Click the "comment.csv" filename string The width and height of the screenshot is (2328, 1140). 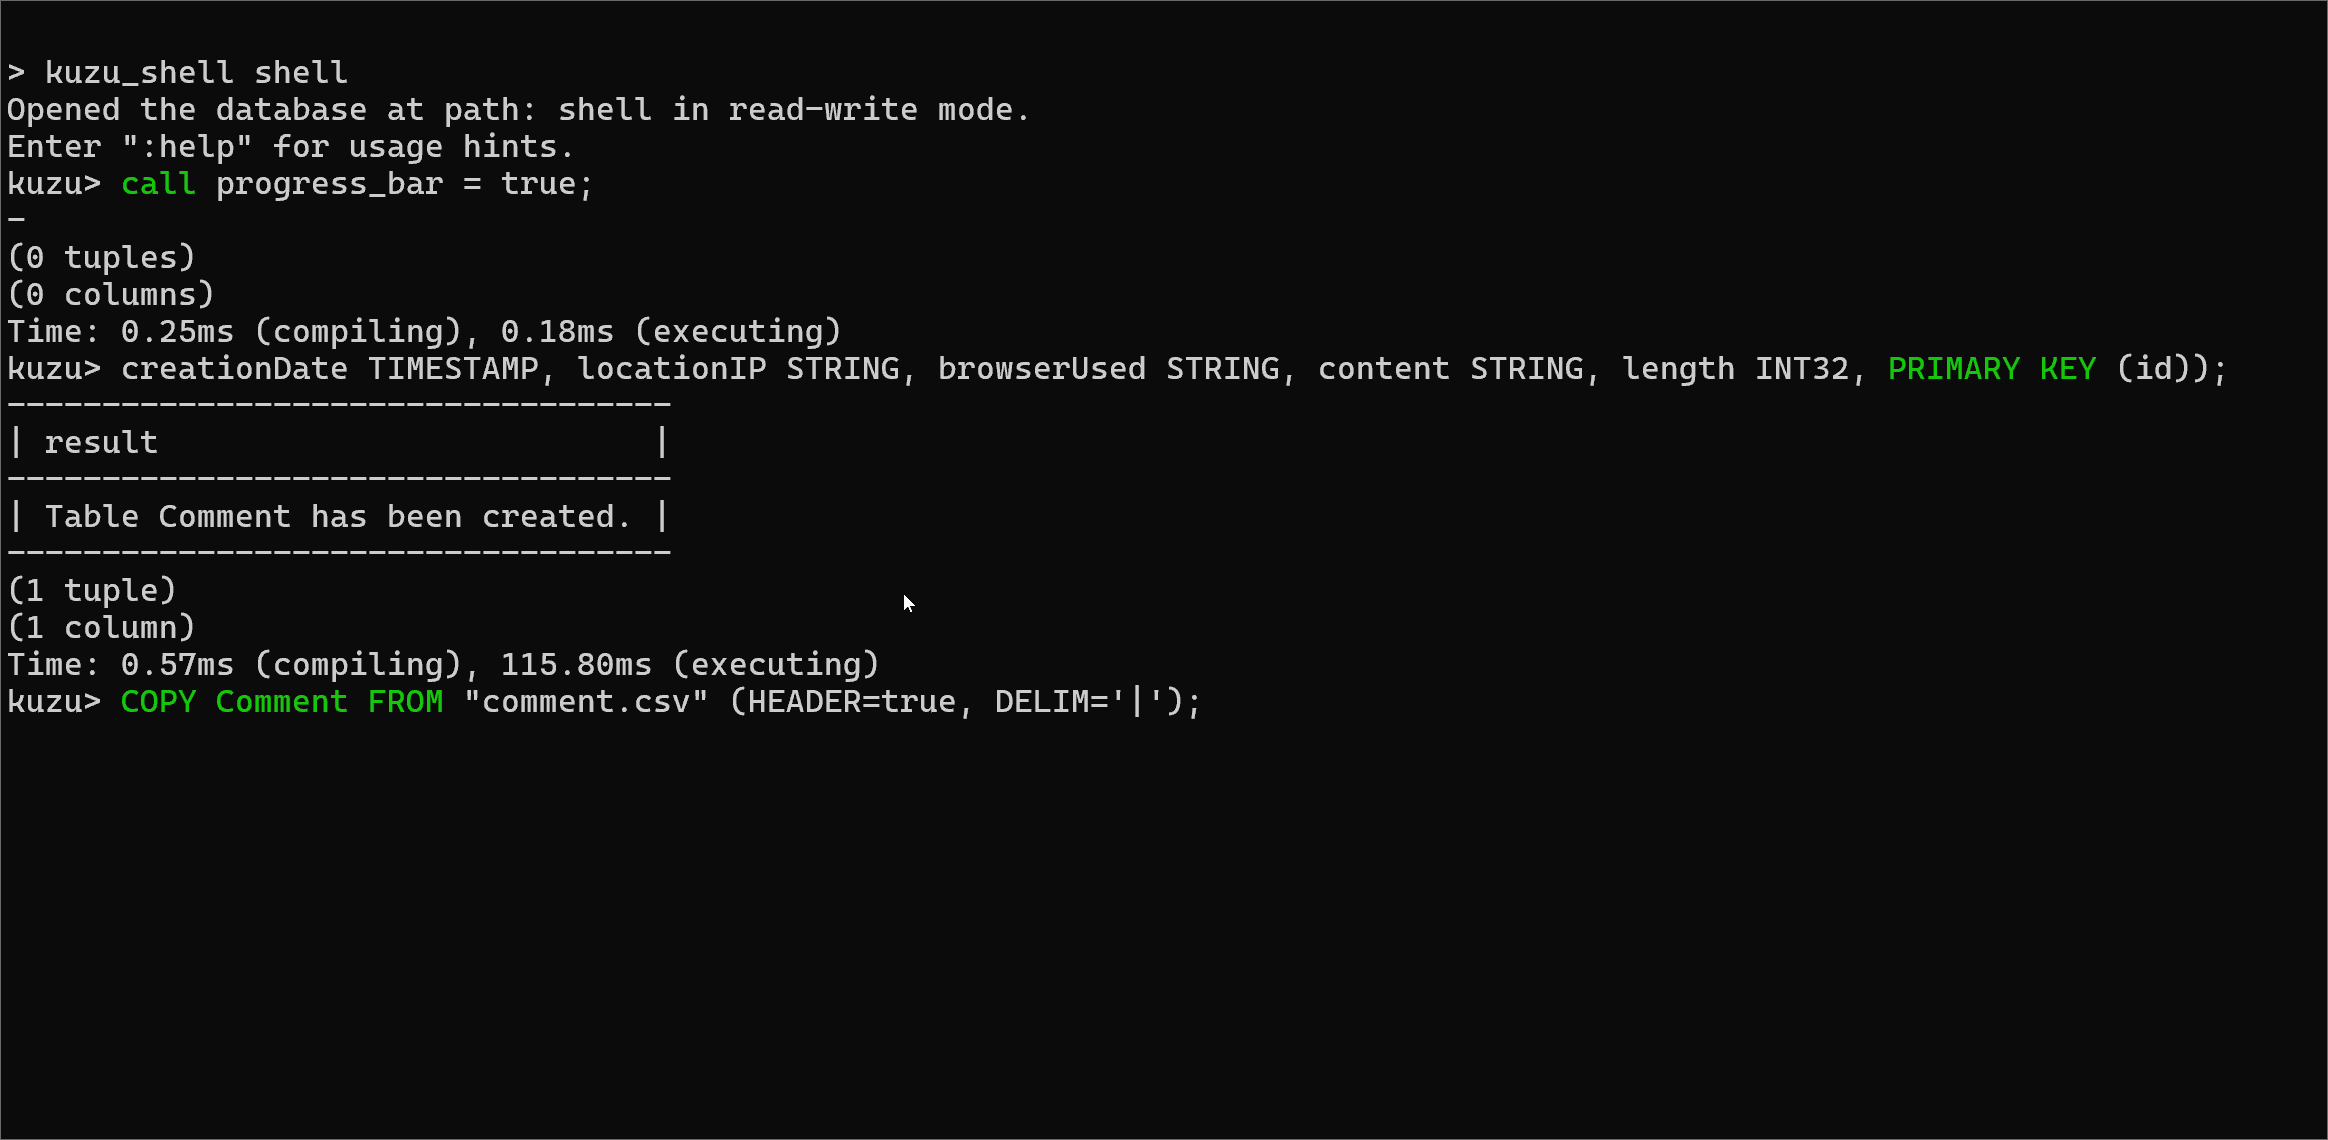coord(586,702)
